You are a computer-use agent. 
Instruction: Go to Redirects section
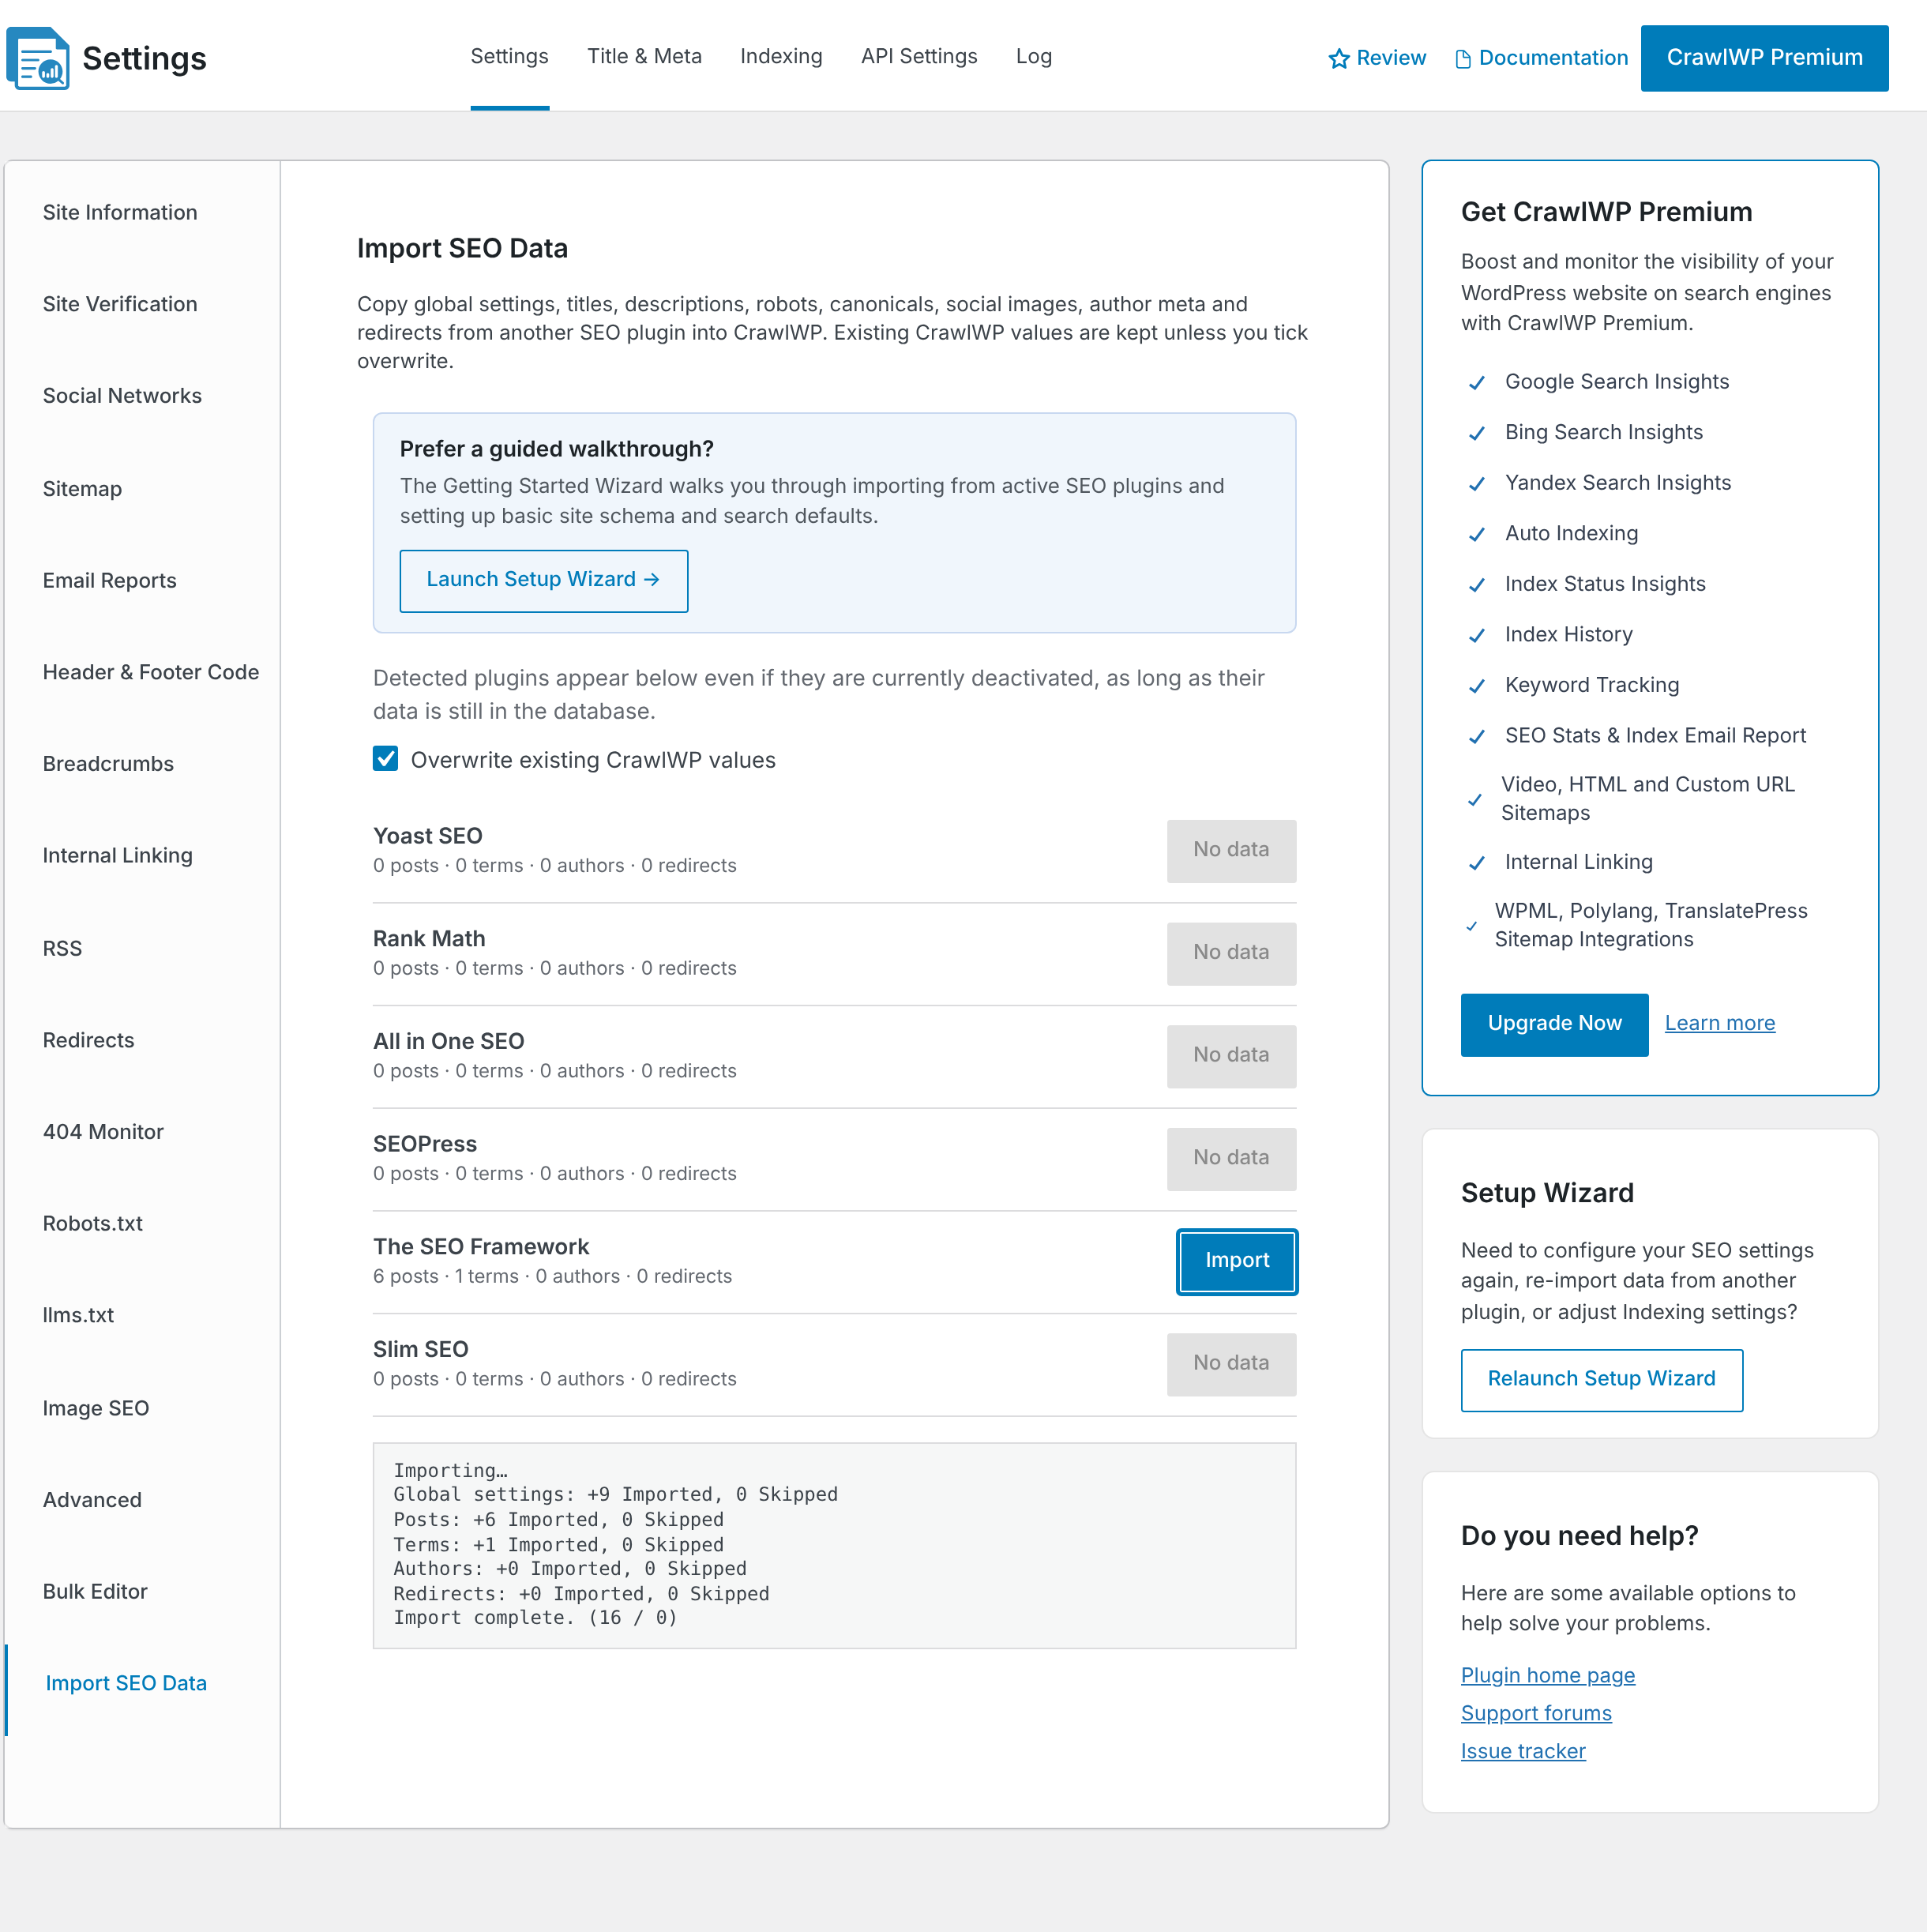88,1040
